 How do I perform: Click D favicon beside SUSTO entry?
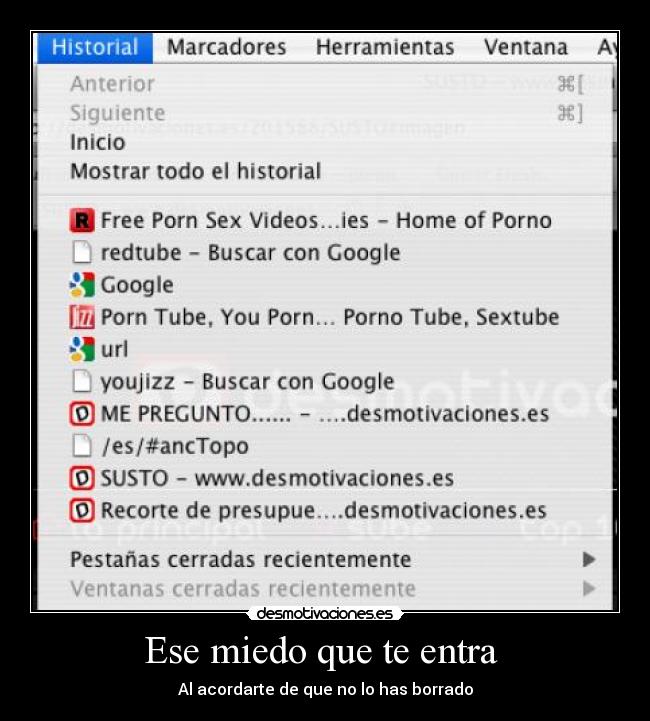[82, 478]
